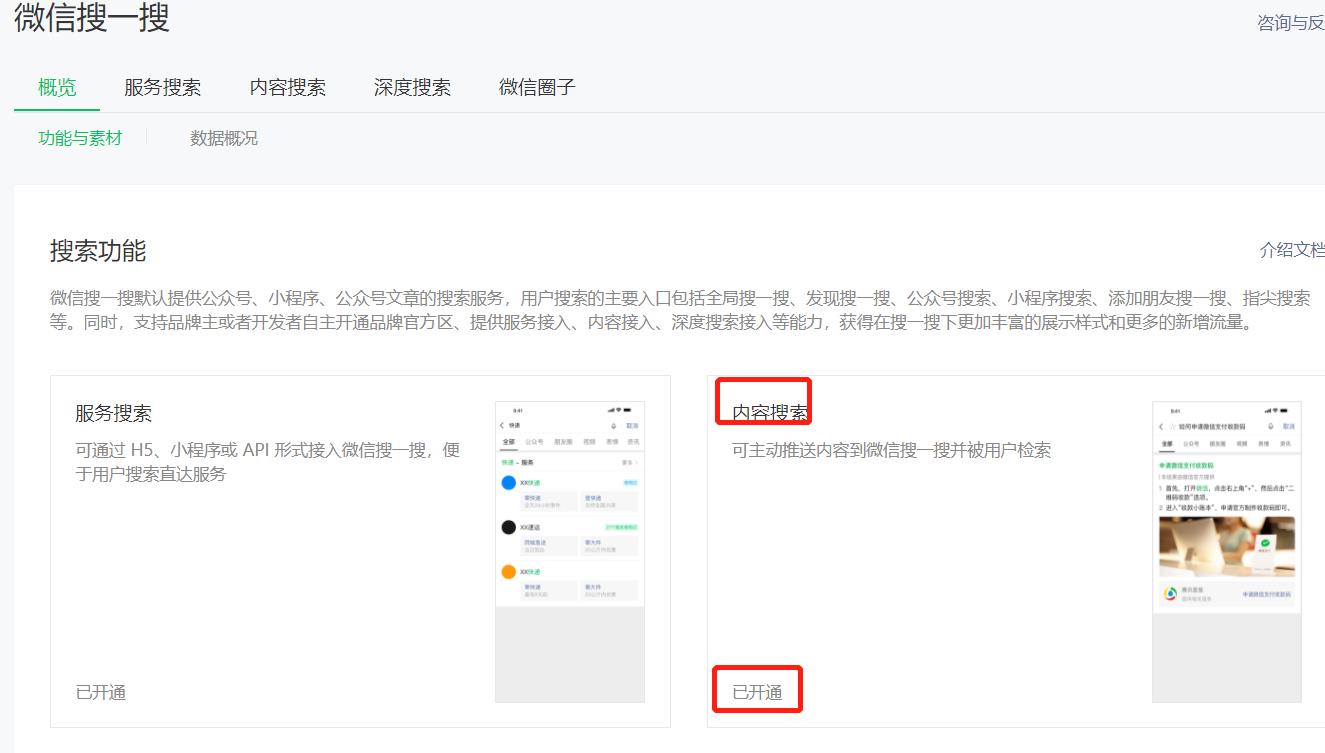
Task: Click the 微信搜一搜 page title
Action: click(x=92, y=18)
